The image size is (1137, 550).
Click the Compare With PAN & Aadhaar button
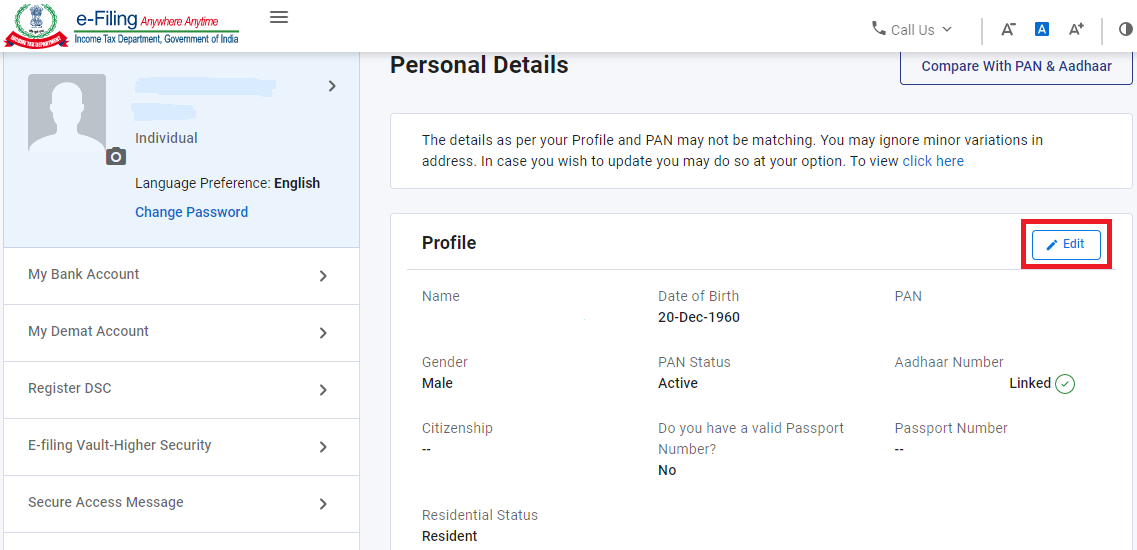[x=1016, y=67]
